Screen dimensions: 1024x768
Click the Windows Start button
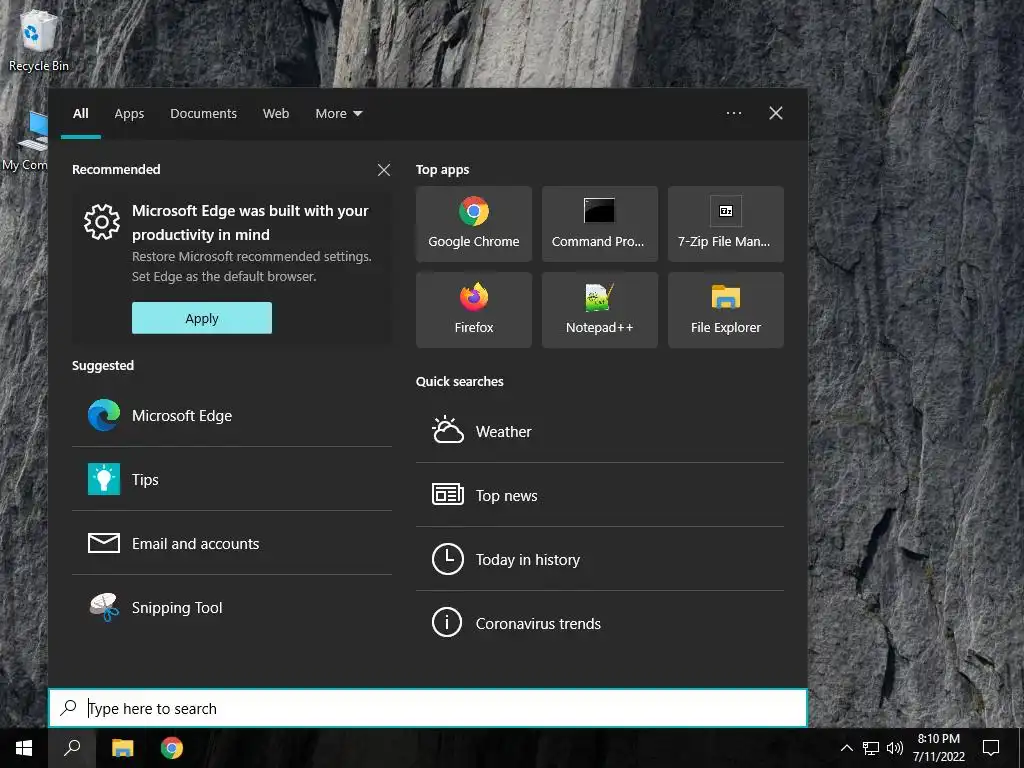pos(24,748)
